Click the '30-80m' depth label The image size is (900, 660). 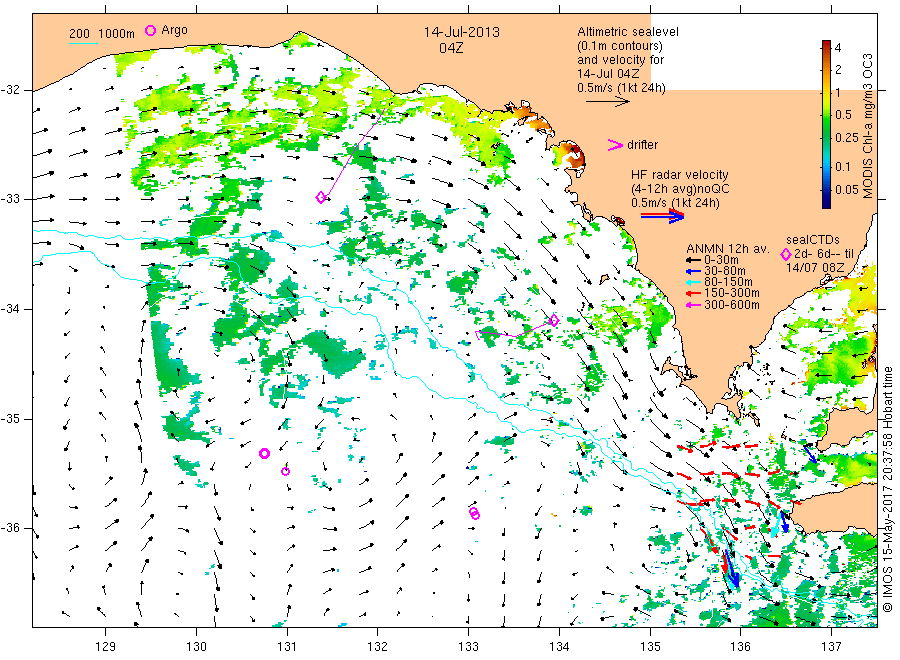click(x=725, y=271)
